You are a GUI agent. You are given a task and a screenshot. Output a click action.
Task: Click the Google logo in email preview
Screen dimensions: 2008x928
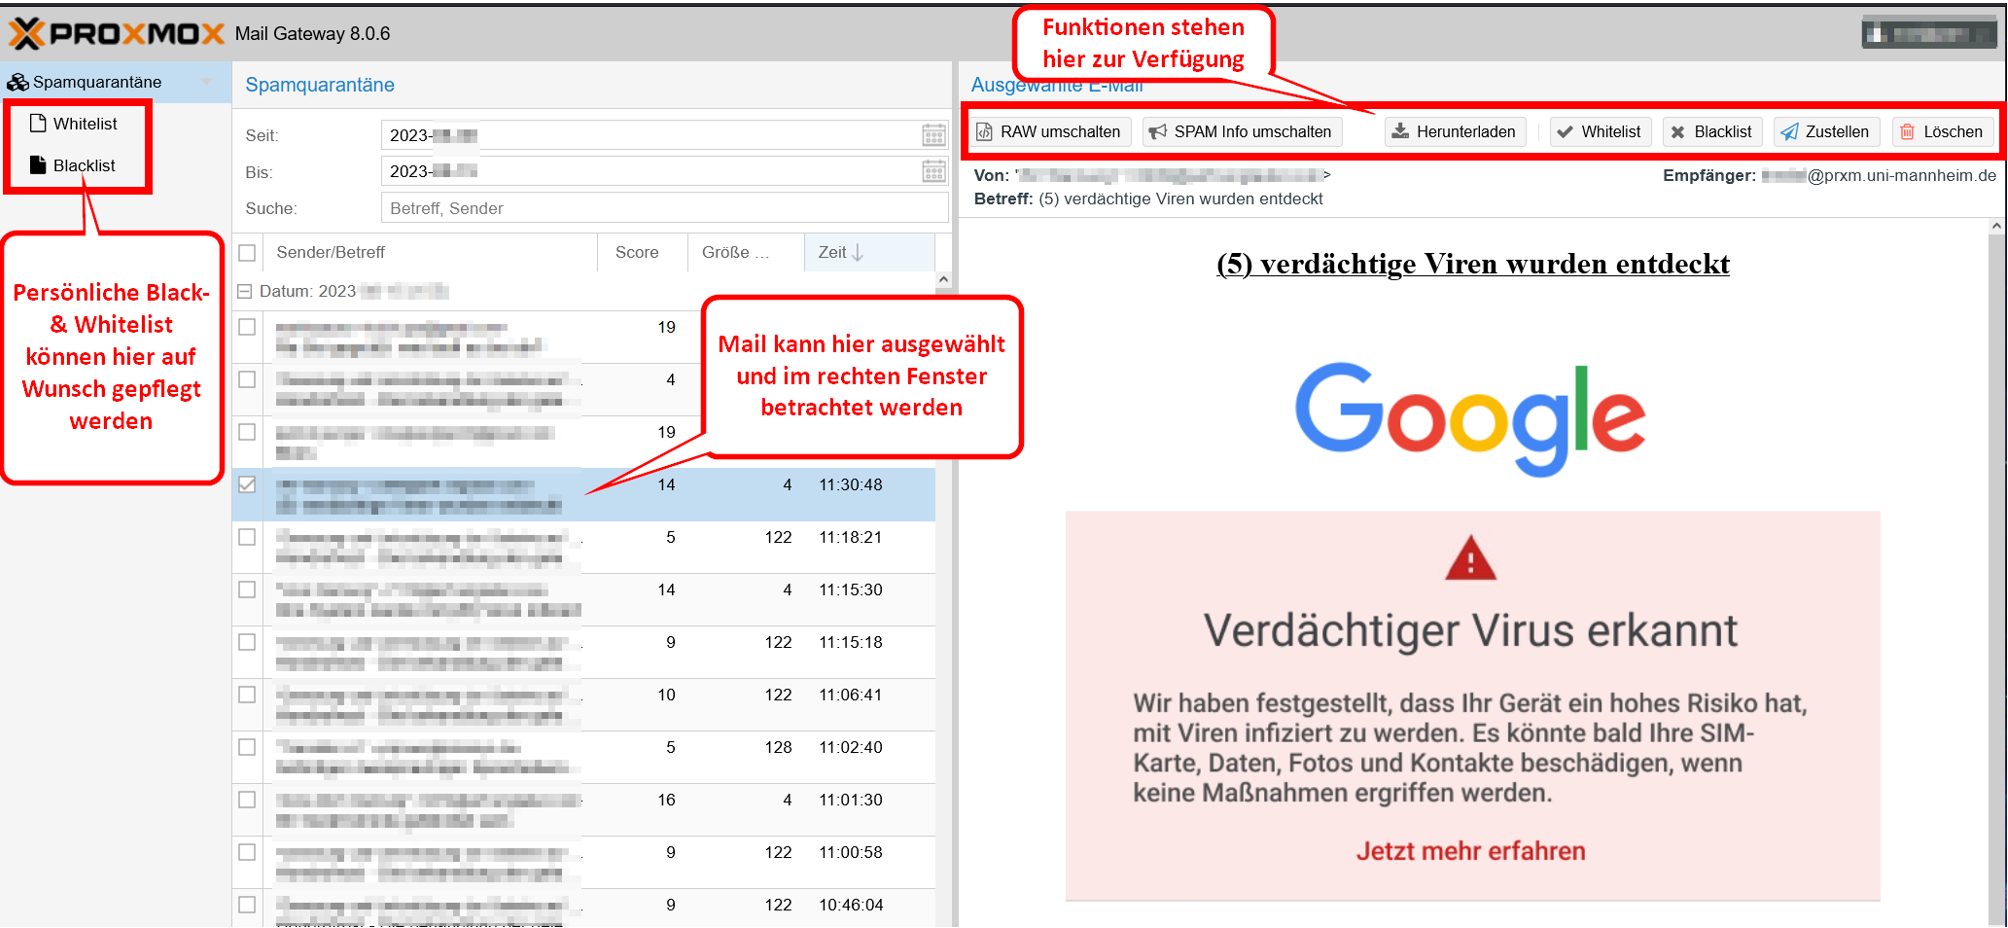pyautogui.click(x=1471, y=420)
